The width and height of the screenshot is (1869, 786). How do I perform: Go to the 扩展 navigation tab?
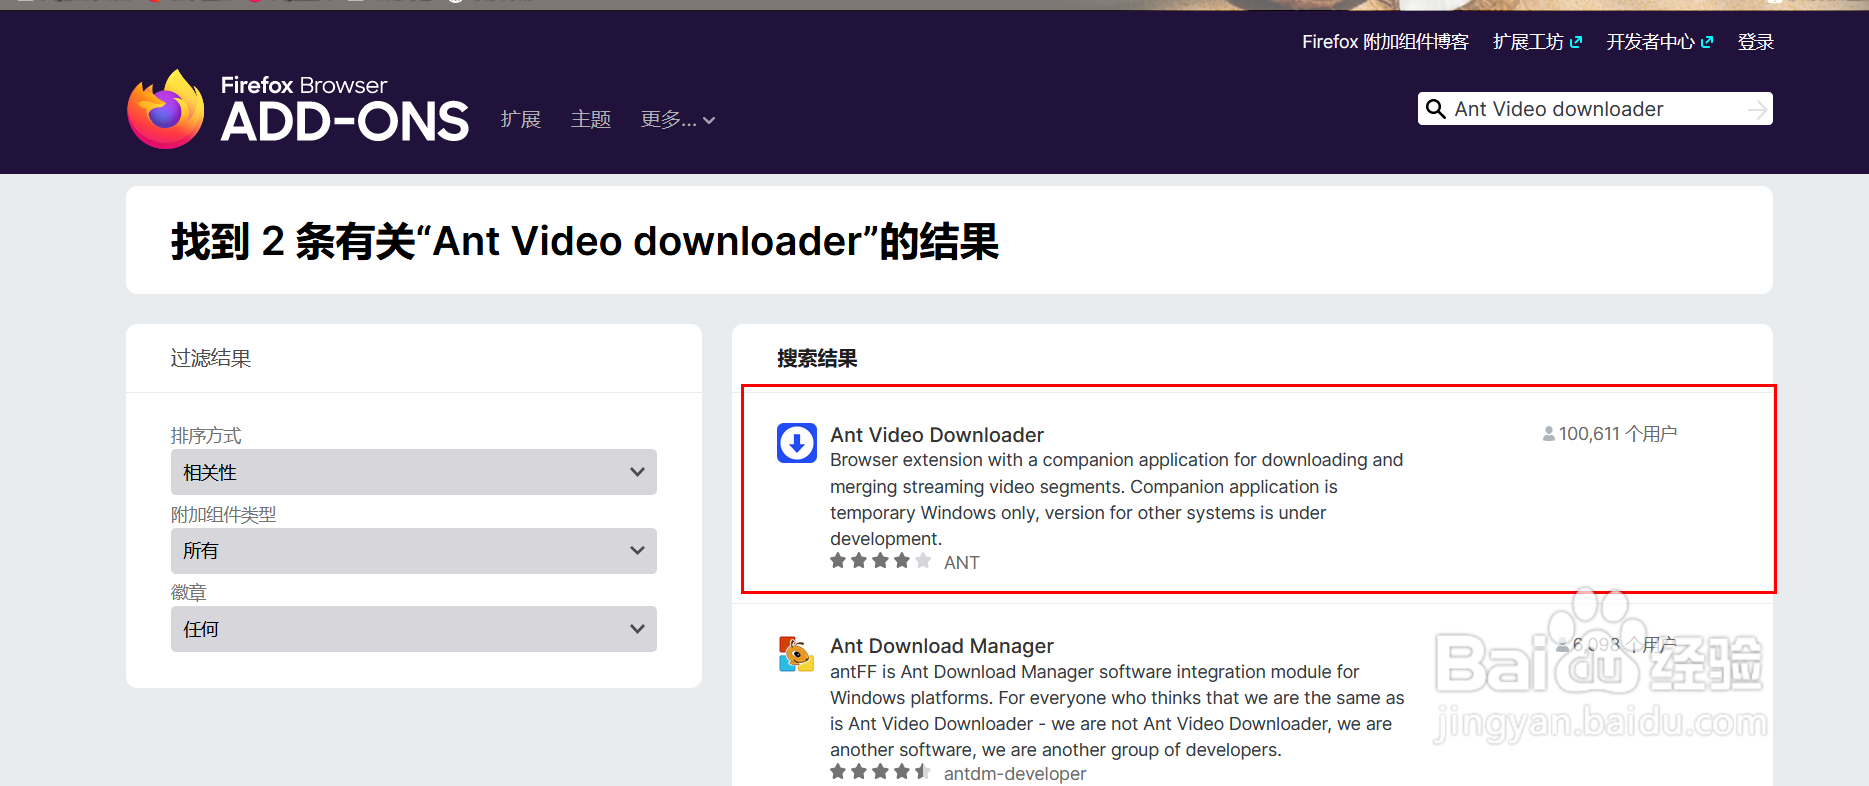click(521, 120)
